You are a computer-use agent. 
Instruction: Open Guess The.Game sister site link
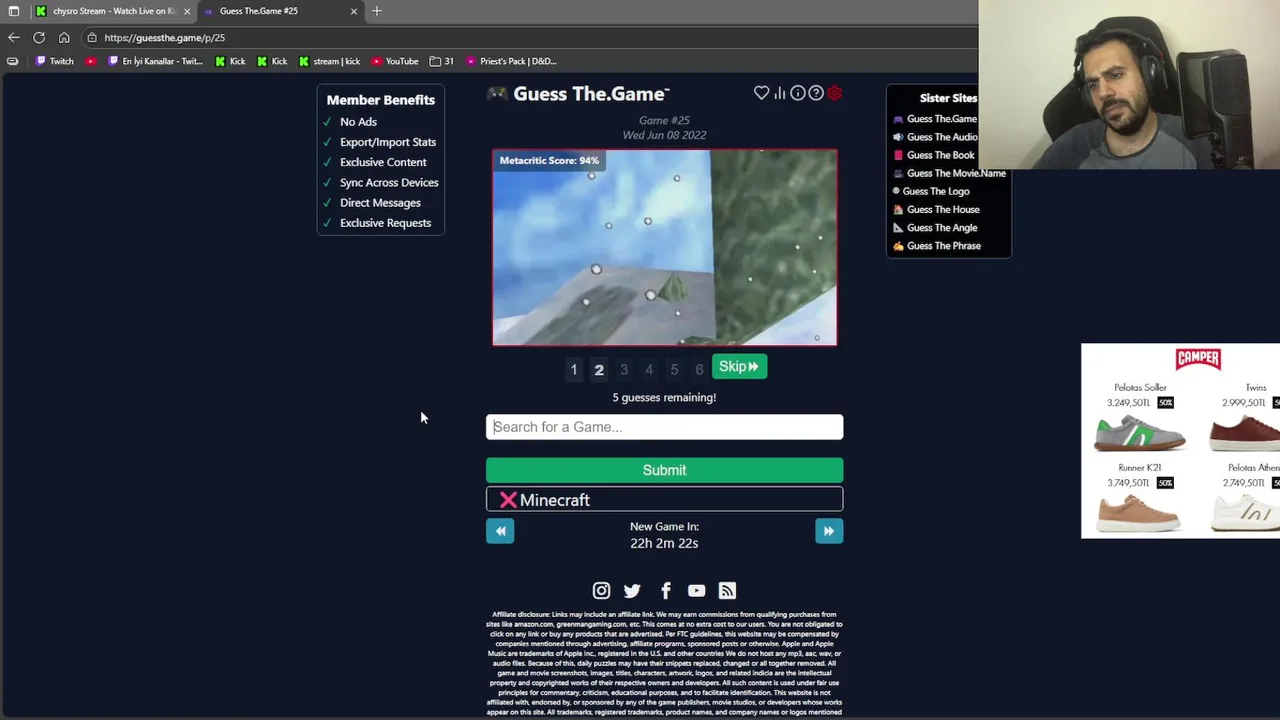click(942, 119)
